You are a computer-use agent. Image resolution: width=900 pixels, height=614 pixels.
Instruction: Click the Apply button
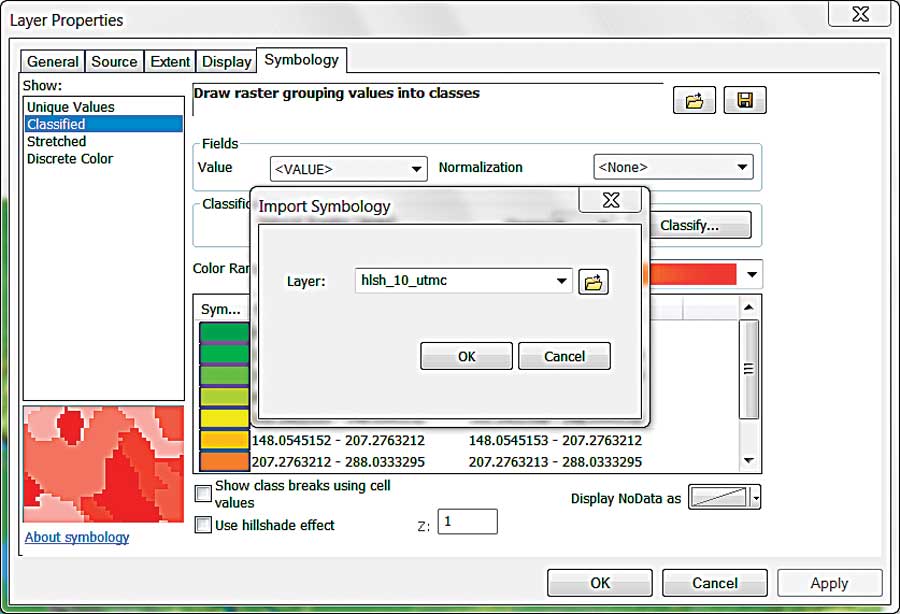(829, 583)
